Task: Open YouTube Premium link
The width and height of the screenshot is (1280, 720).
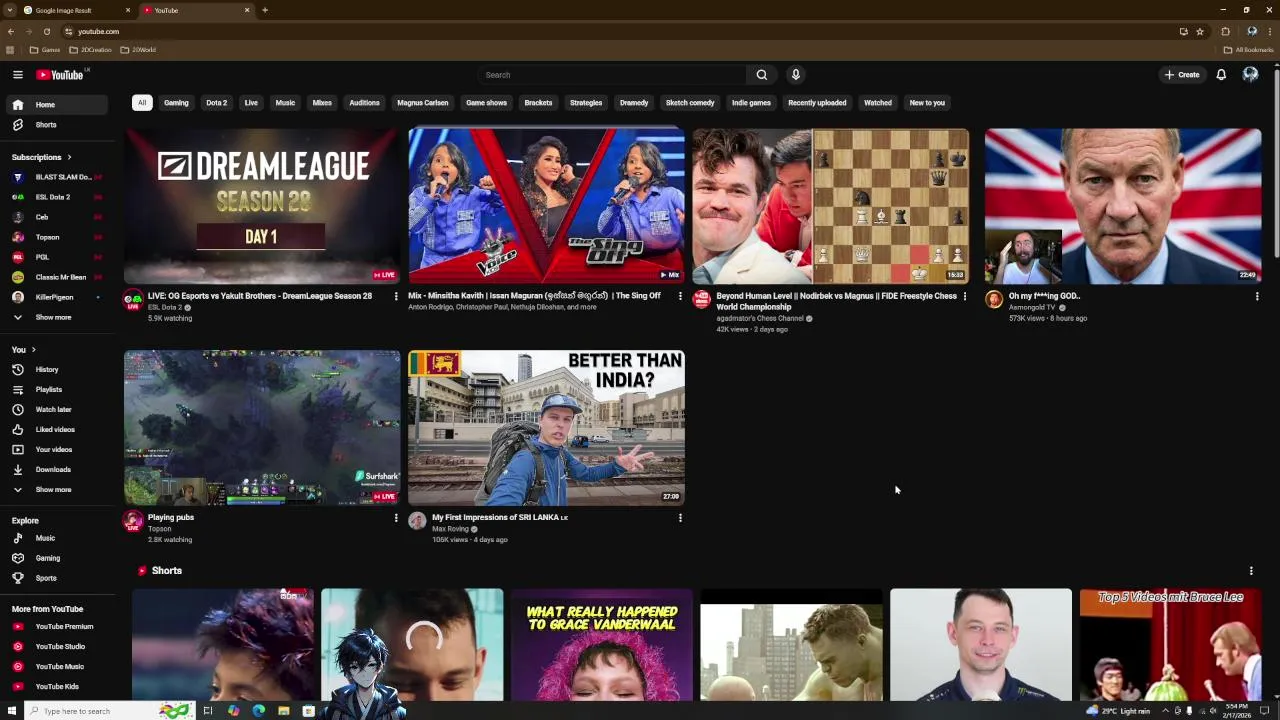Action: (x=58, y=627)
